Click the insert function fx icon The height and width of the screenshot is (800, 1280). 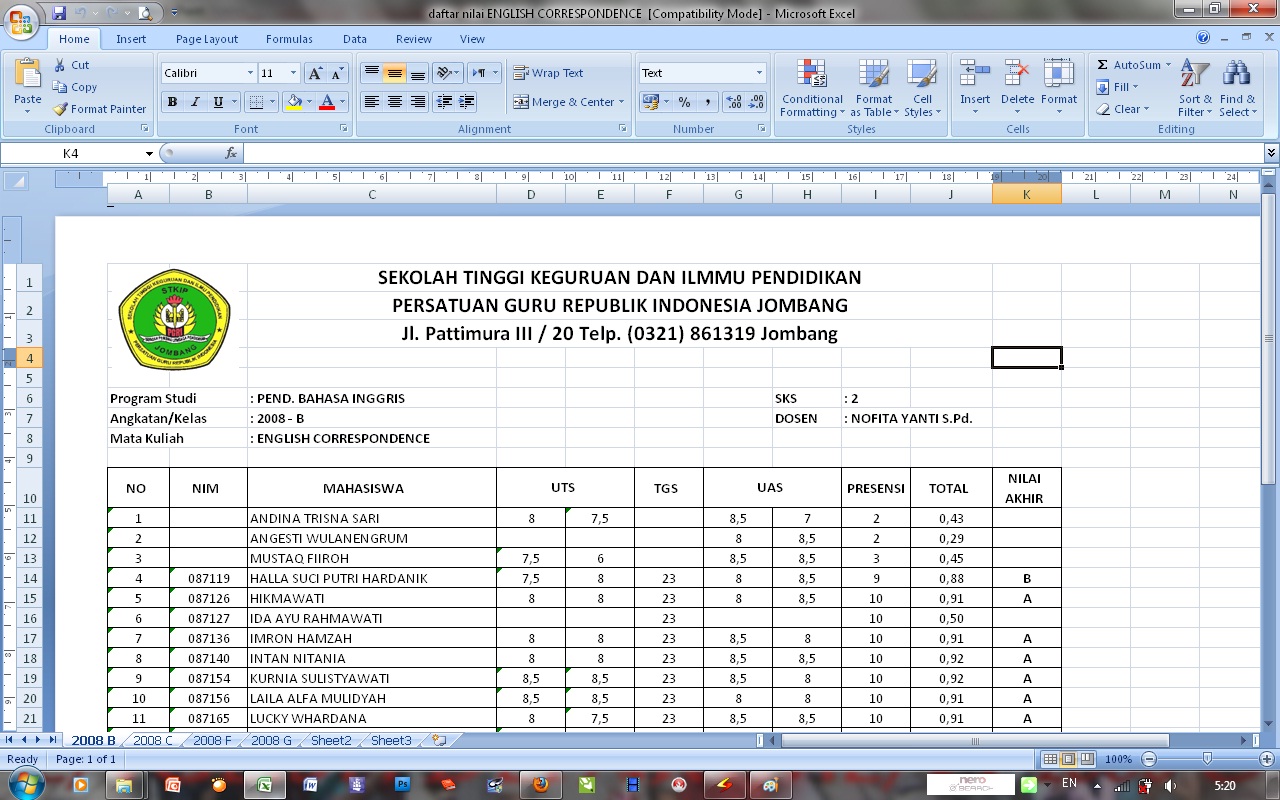[231, 153]
